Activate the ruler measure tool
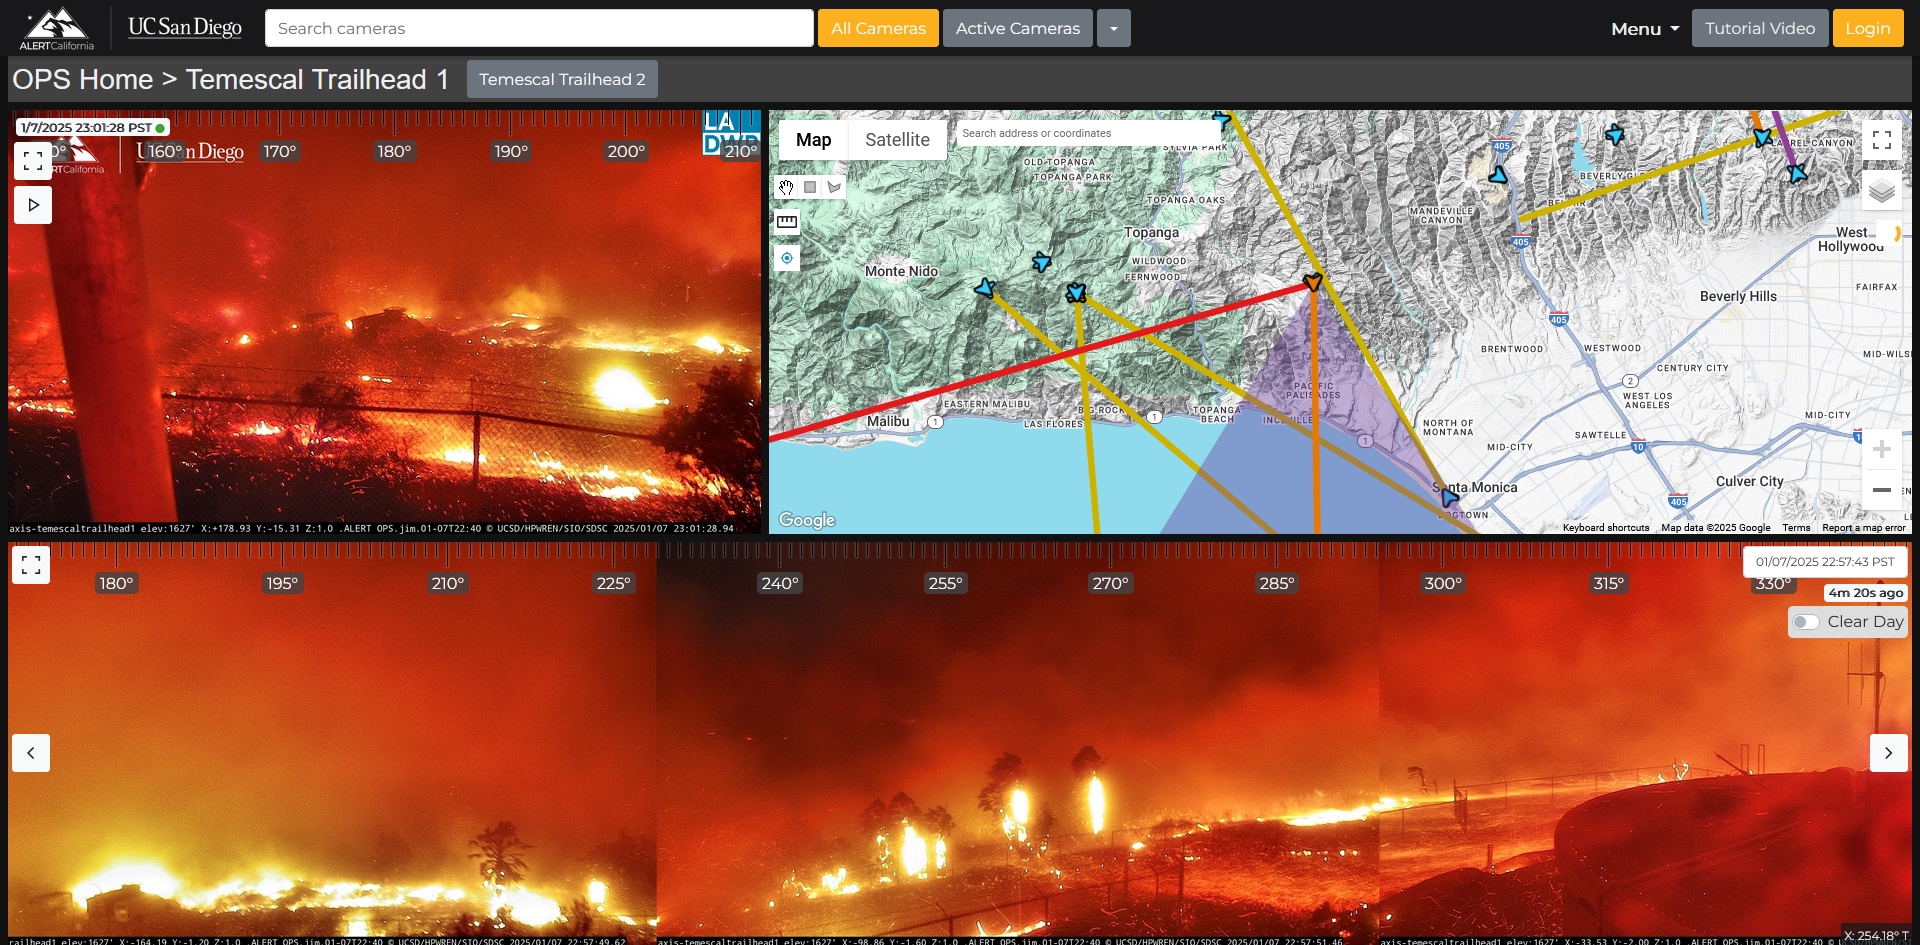This screenshot has height=945, width=1920. pos(787,222)
